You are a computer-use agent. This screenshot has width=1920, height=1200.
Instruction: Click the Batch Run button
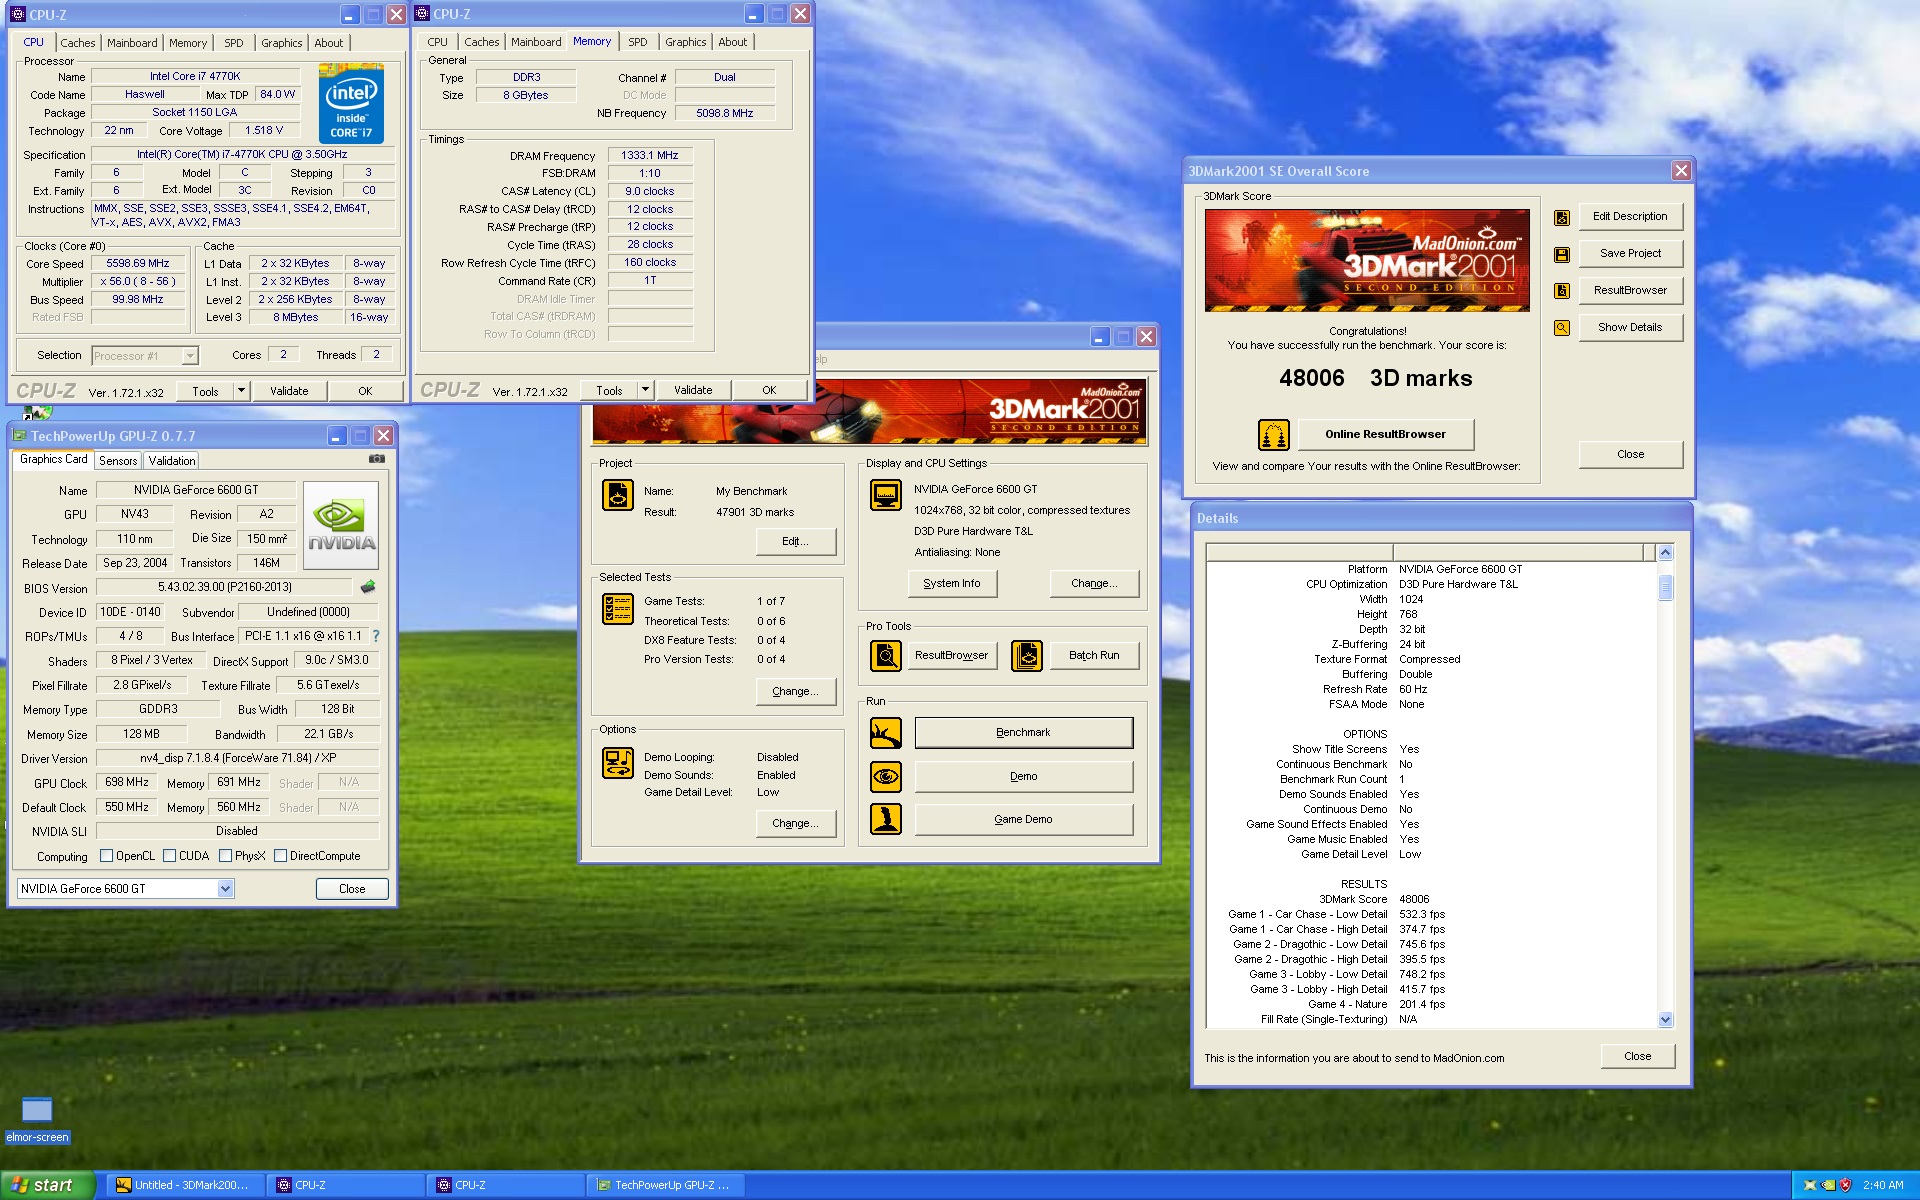pos(1094,656)
